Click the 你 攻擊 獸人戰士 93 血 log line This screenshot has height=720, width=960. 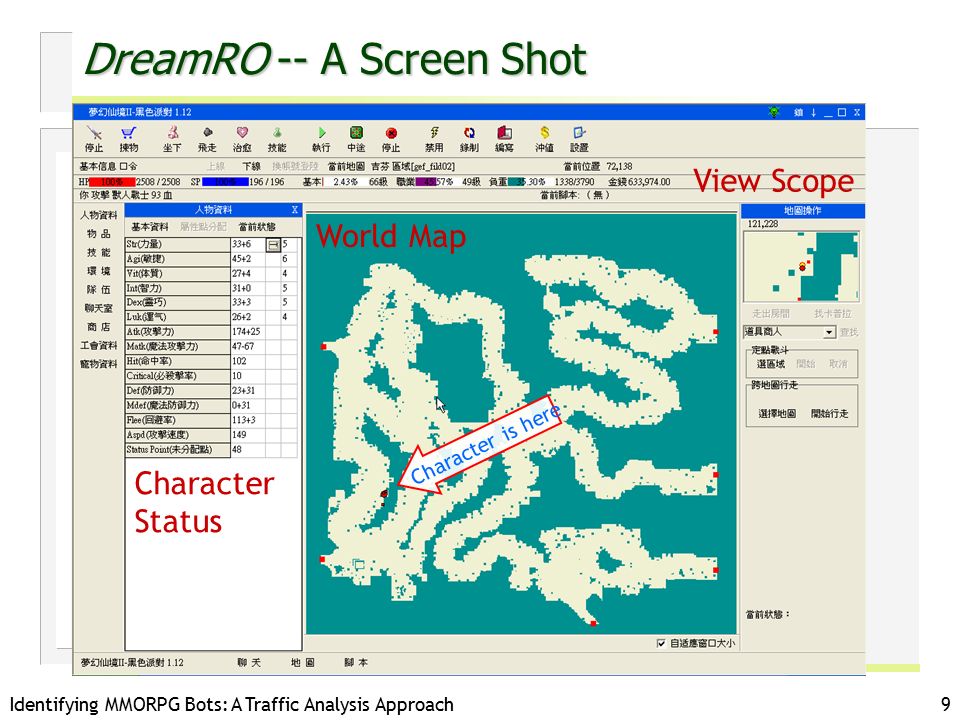[126, 195]
